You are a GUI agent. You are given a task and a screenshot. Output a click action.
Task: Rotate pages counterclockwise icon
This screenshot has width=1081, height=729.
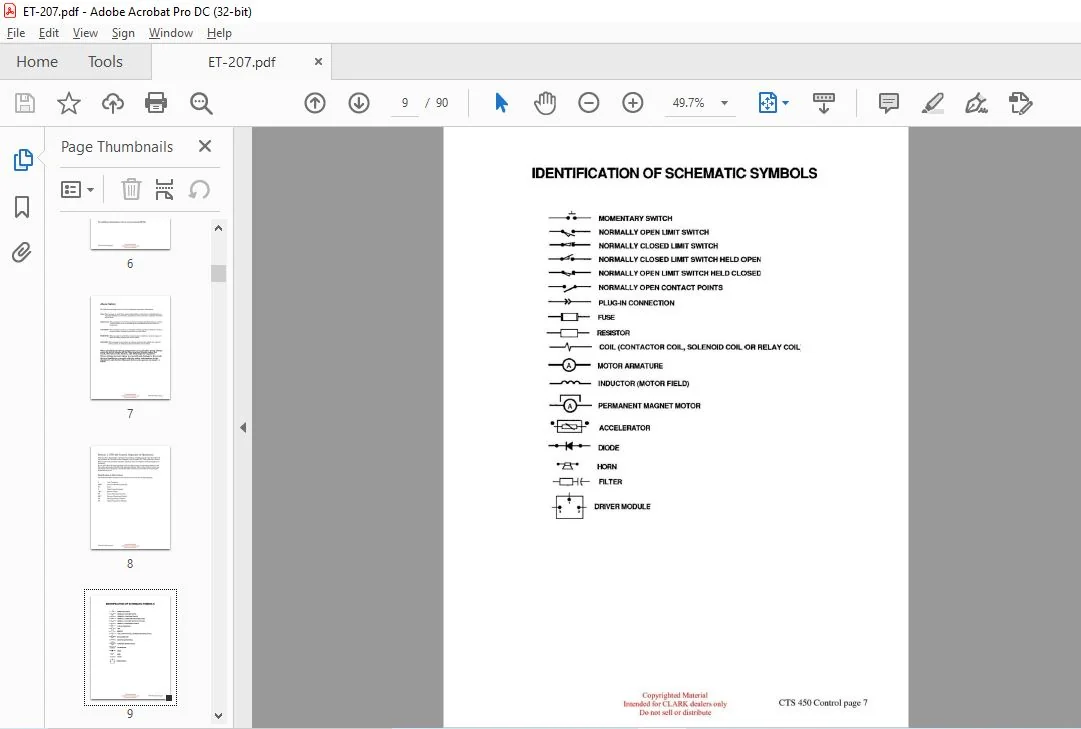click(x=199, y=189)
